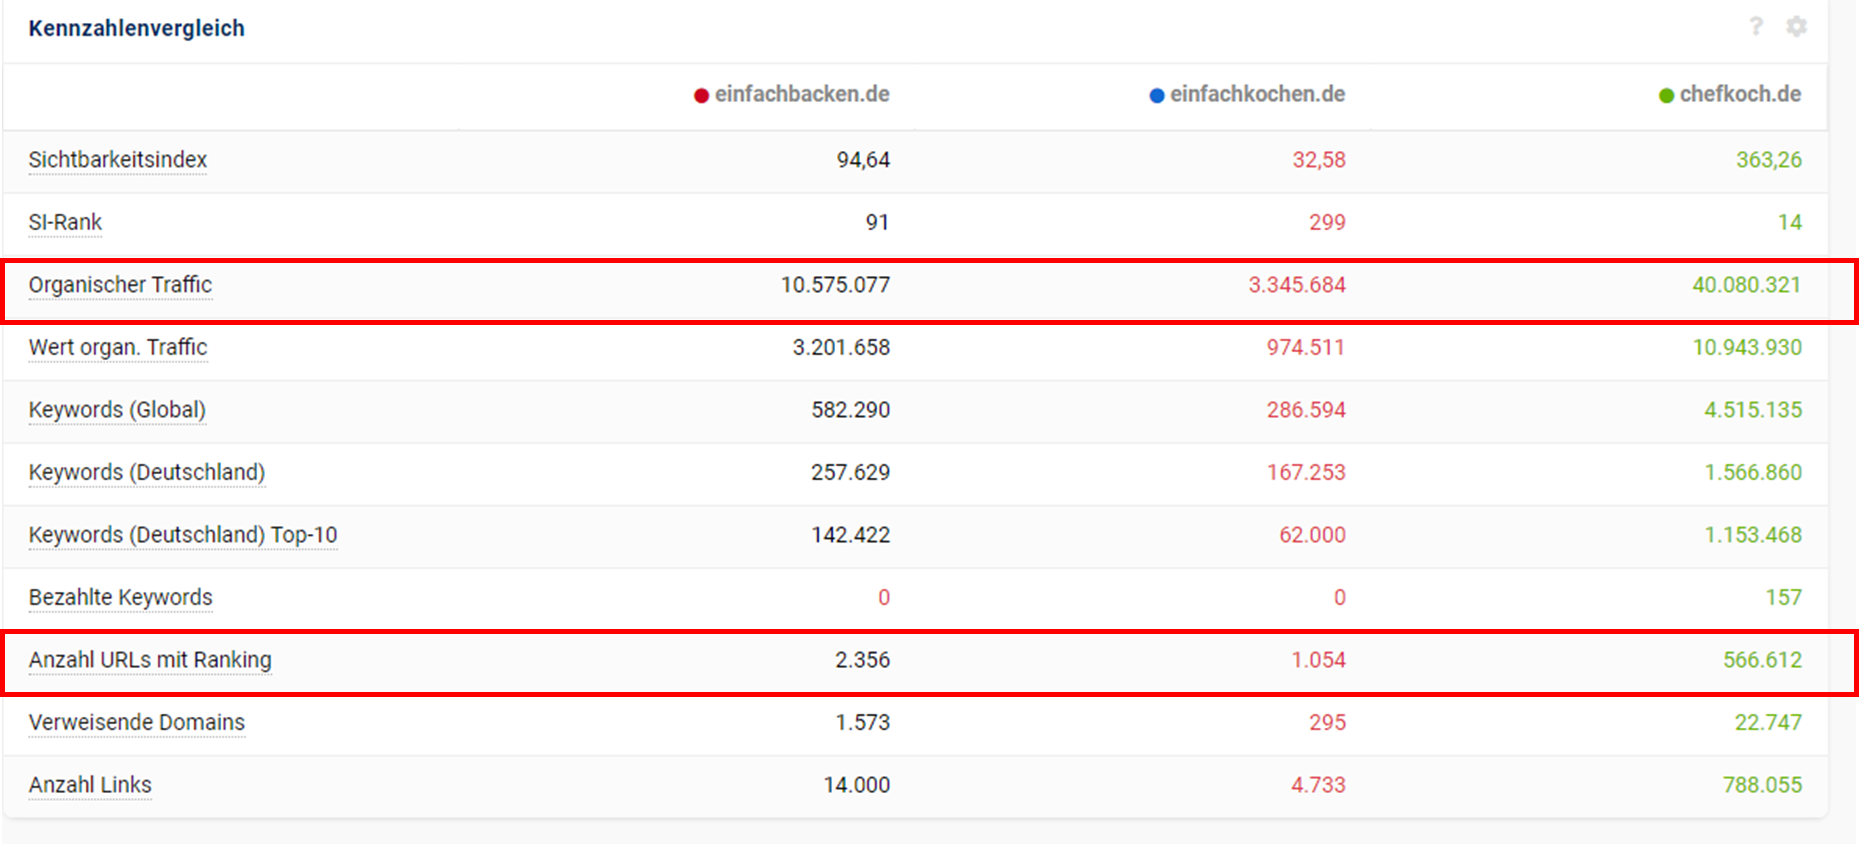Click Keywords (Deutschland) Top-10 label
Screen dimensions: 1859x844
(x=183, y=535)
